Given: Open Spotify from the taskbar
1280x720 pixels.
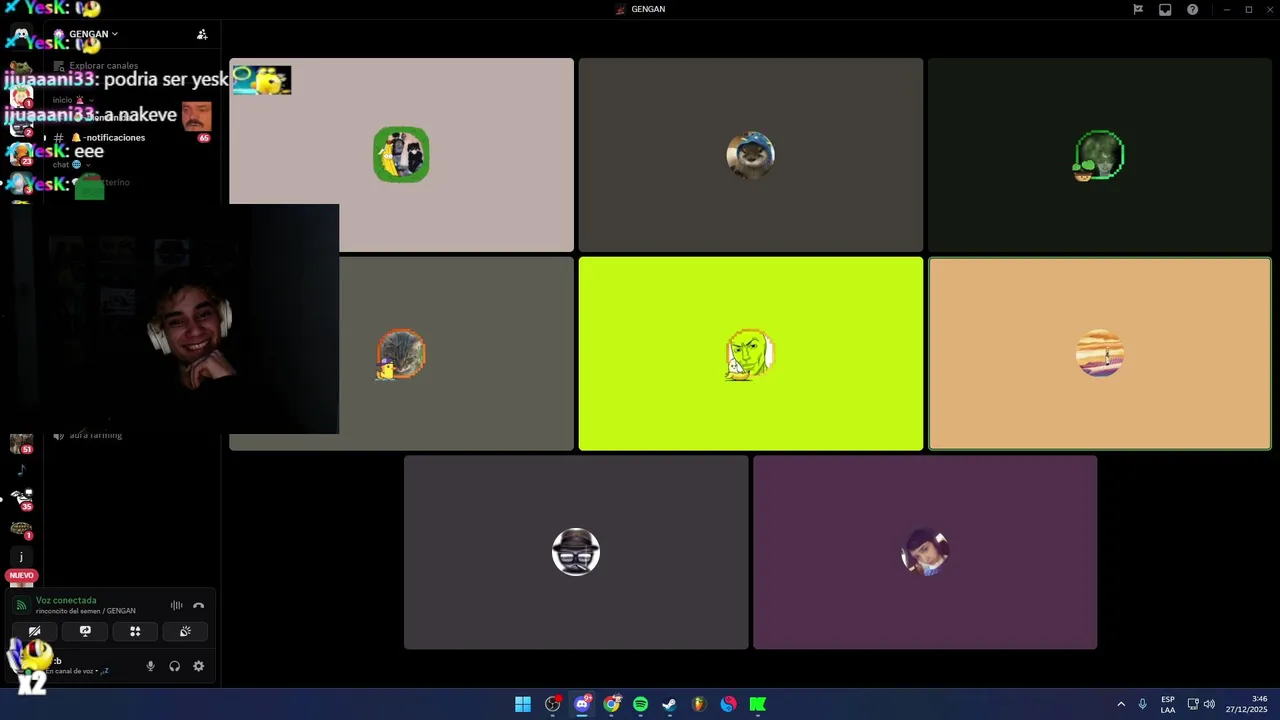Looking at the screenshot, I should tap(641, 704).
